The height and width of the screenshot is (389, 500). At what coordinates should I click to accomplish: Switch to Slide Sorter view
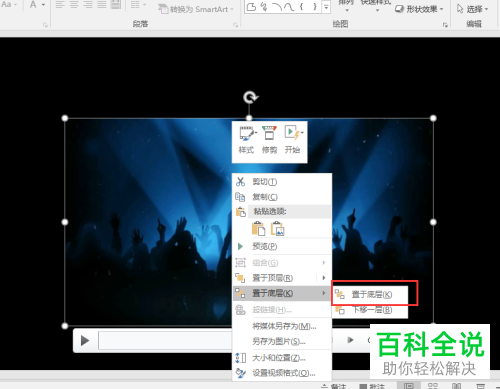pyautogui.click(x=433, y=386)
